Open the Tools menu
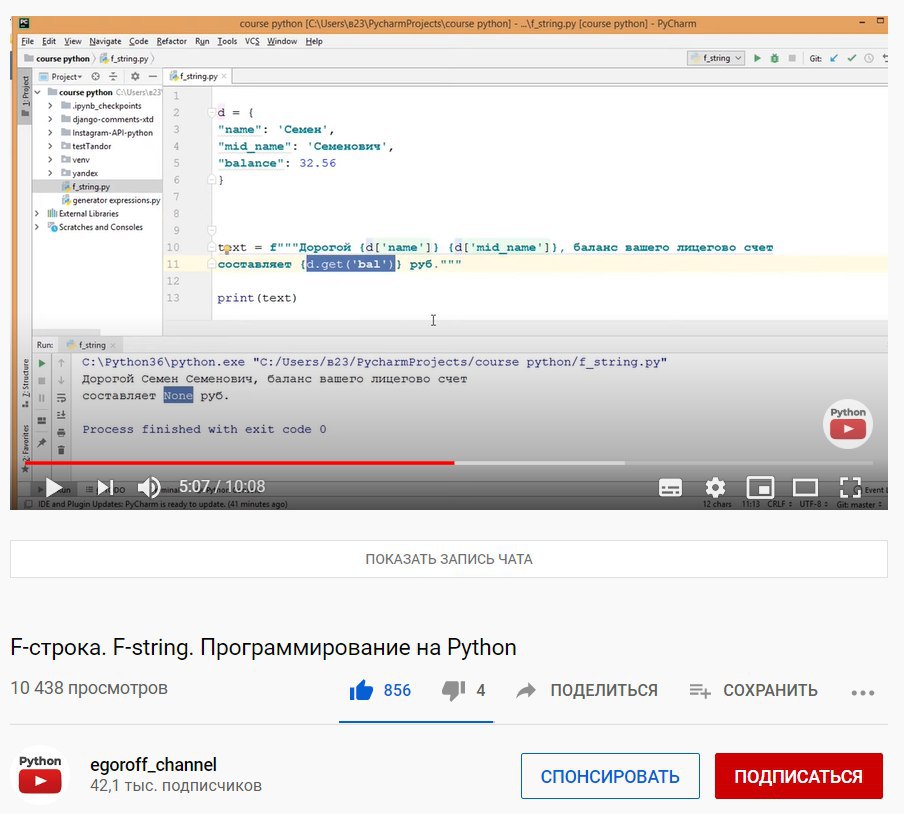 [227, 42]
